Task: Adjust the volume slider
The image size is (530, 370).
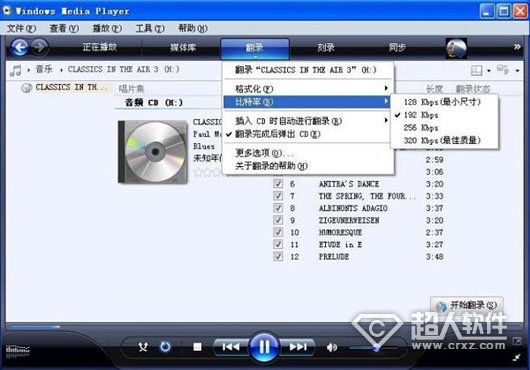Action: point(373,347)
